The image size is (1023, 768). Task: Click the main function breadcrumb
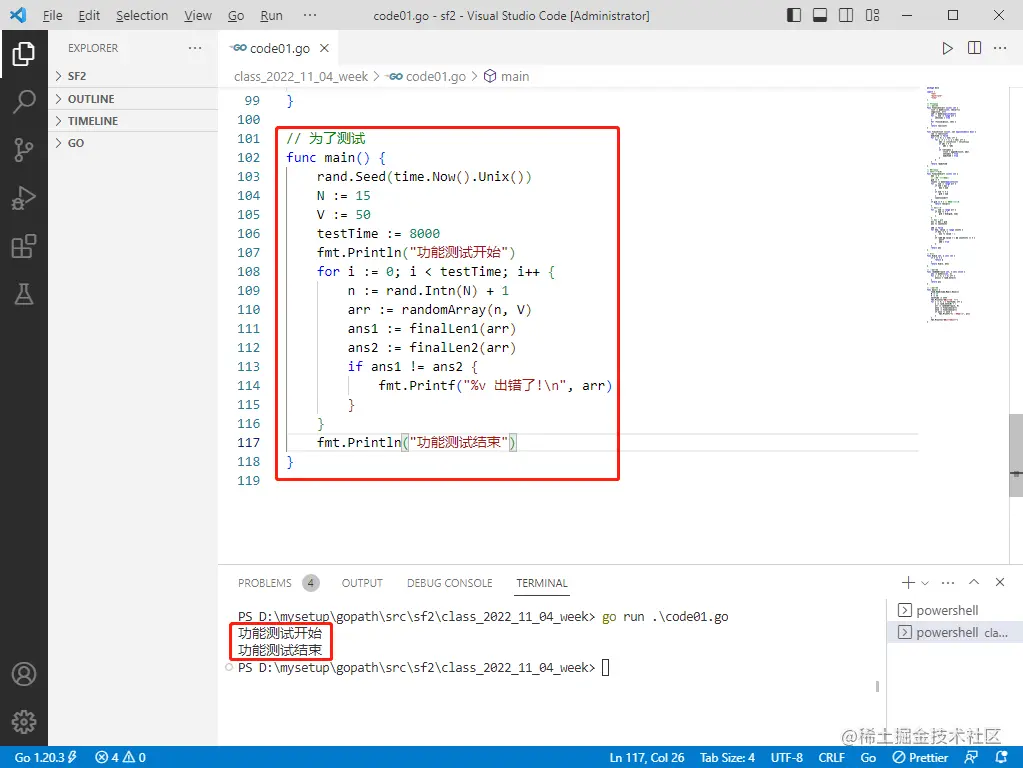pos(506,76)
